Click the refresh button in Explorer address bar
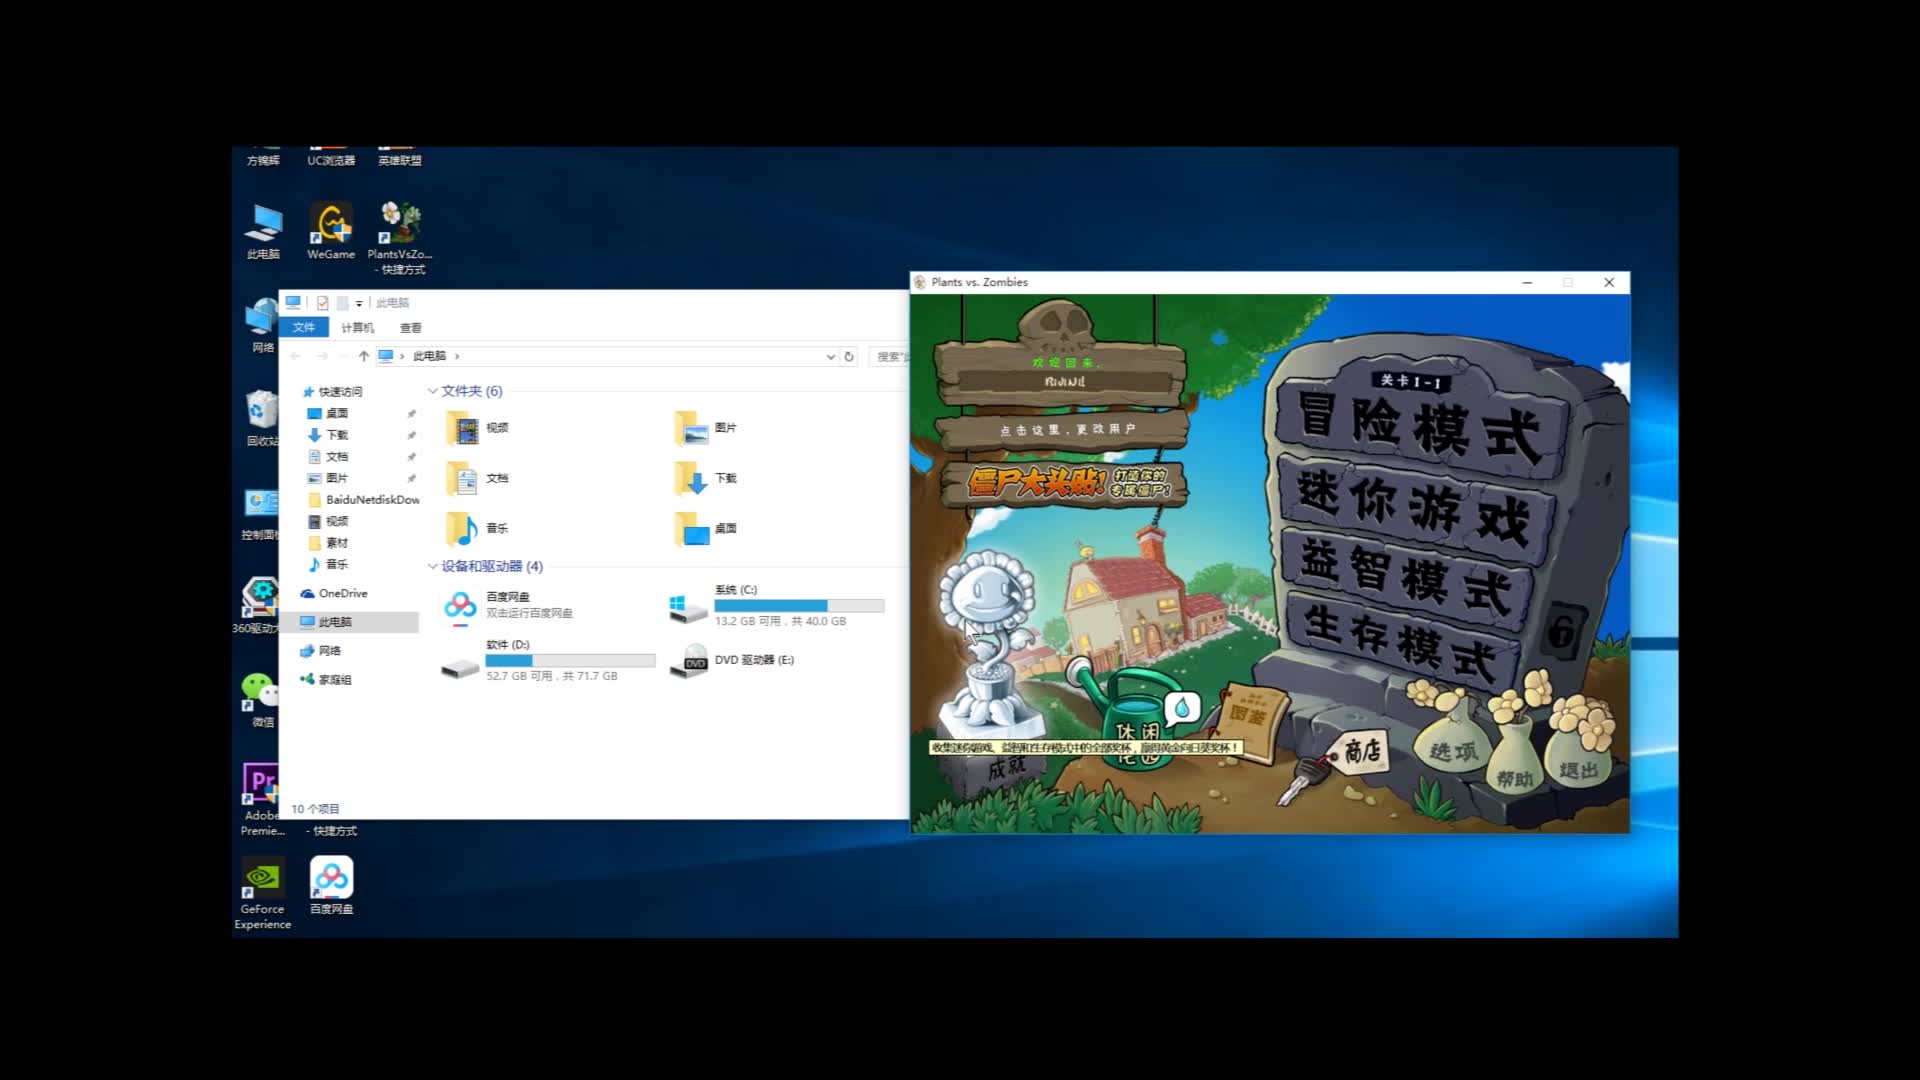This screenshot has height=1080, width=1920. 849,356
